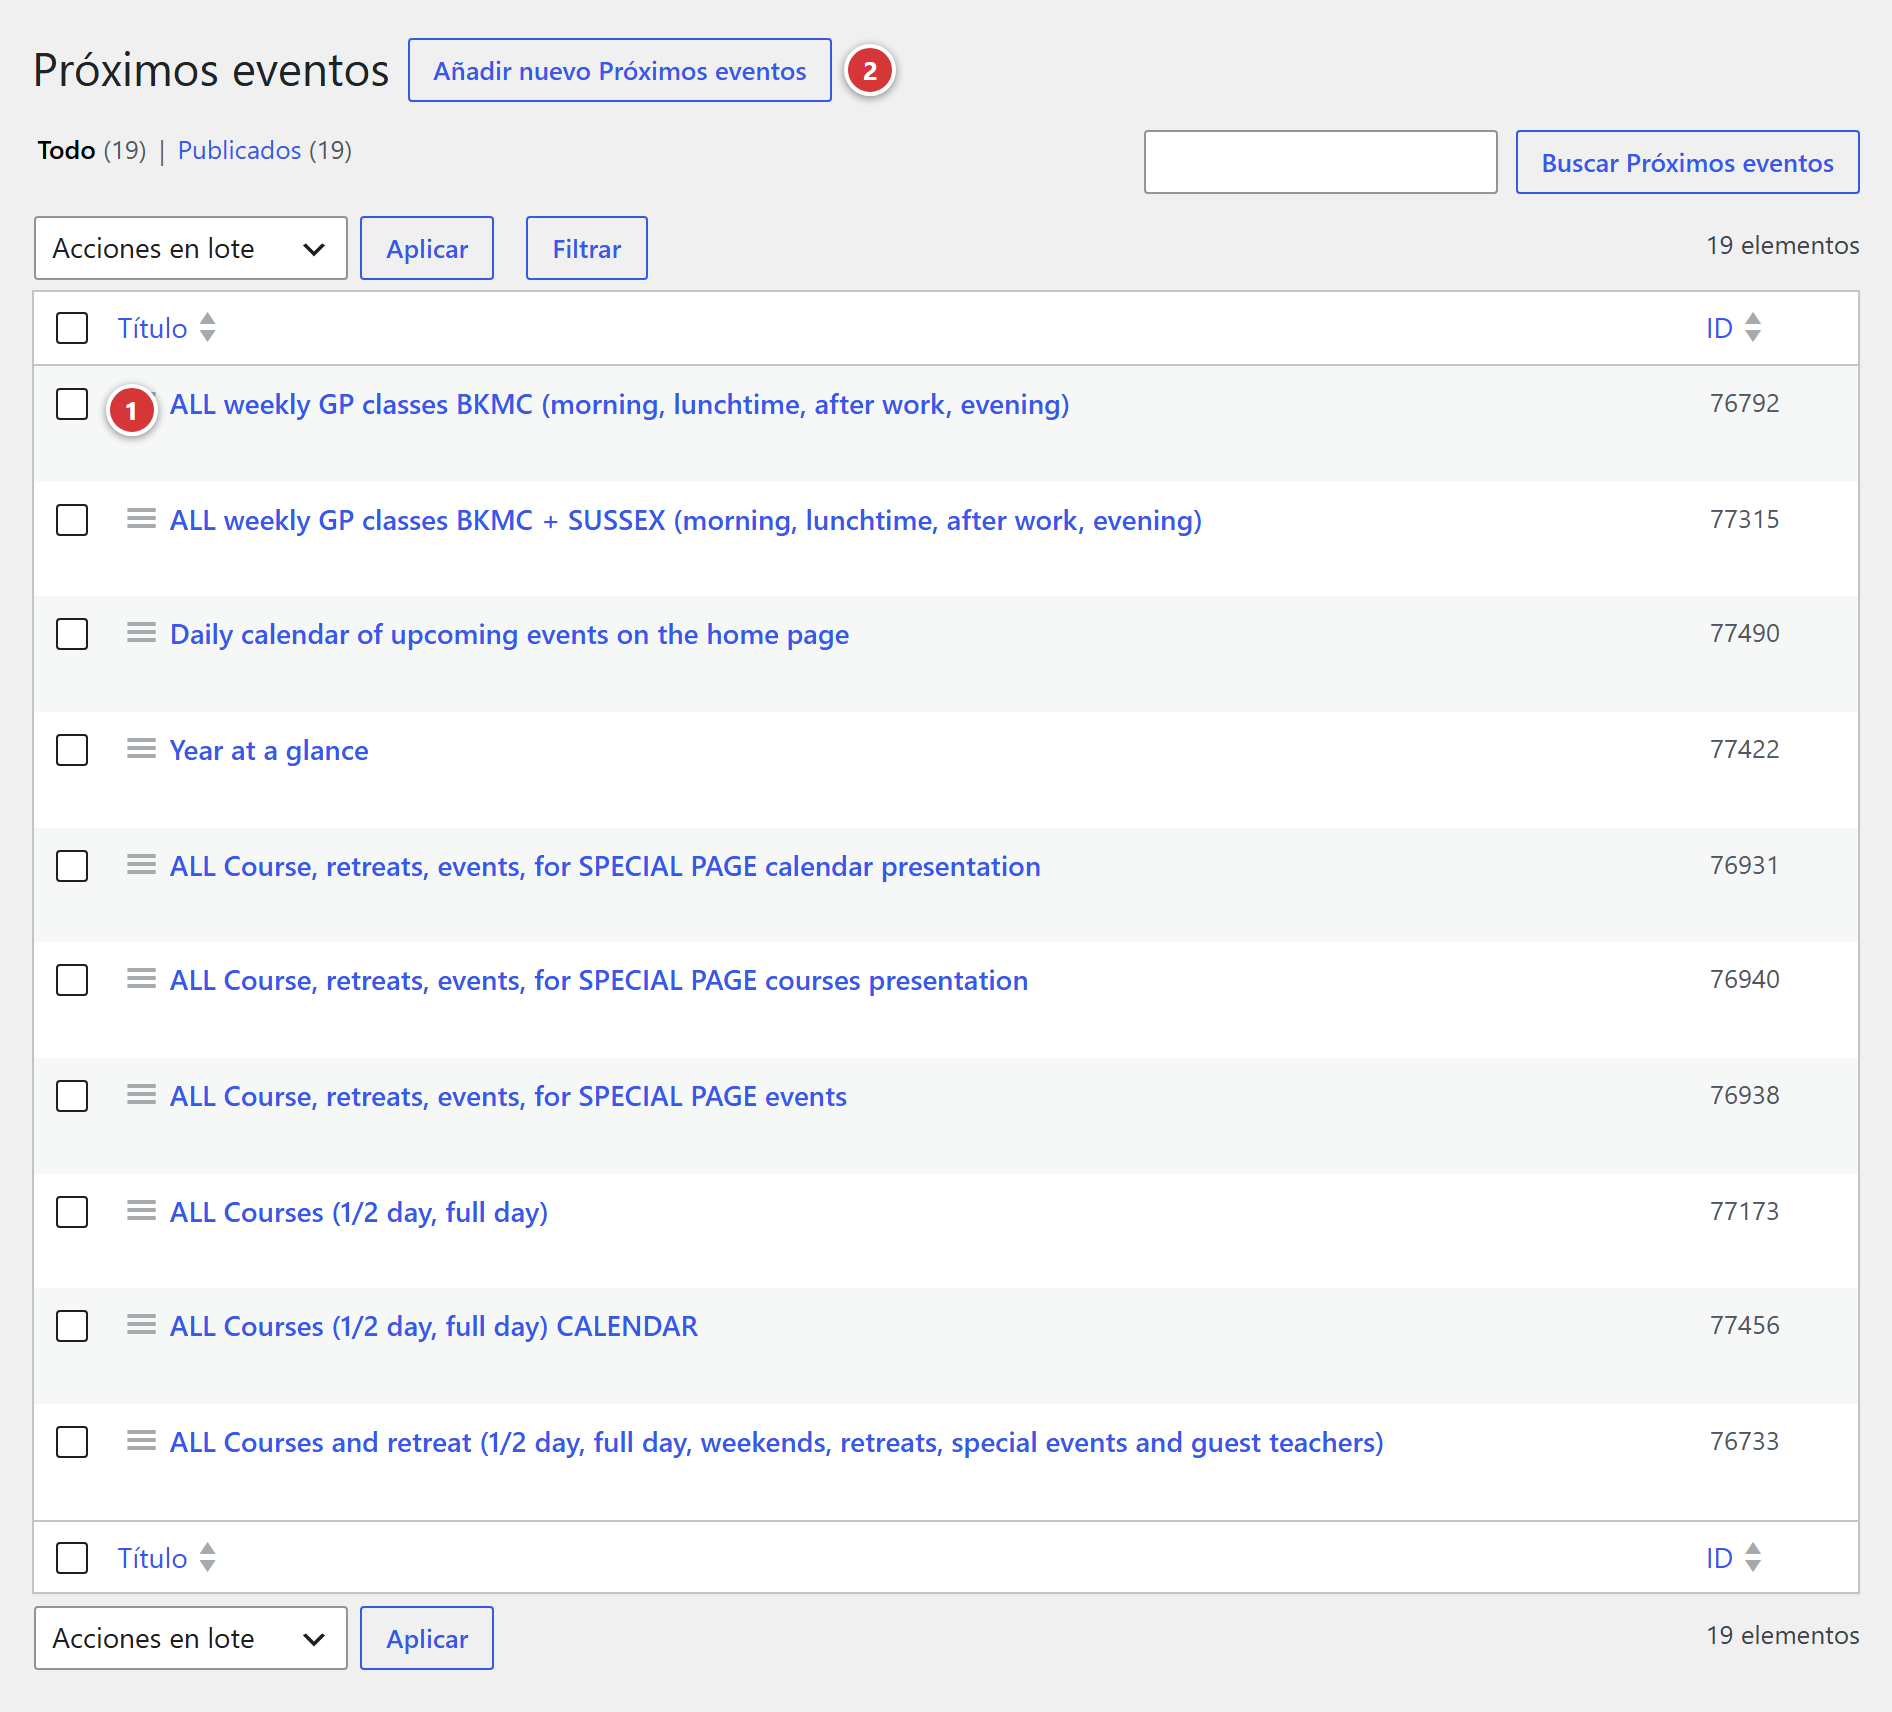The image size is (1892, 1712).
Task: Click the sort arrows next to top Título header
Action: pos(207,328)
